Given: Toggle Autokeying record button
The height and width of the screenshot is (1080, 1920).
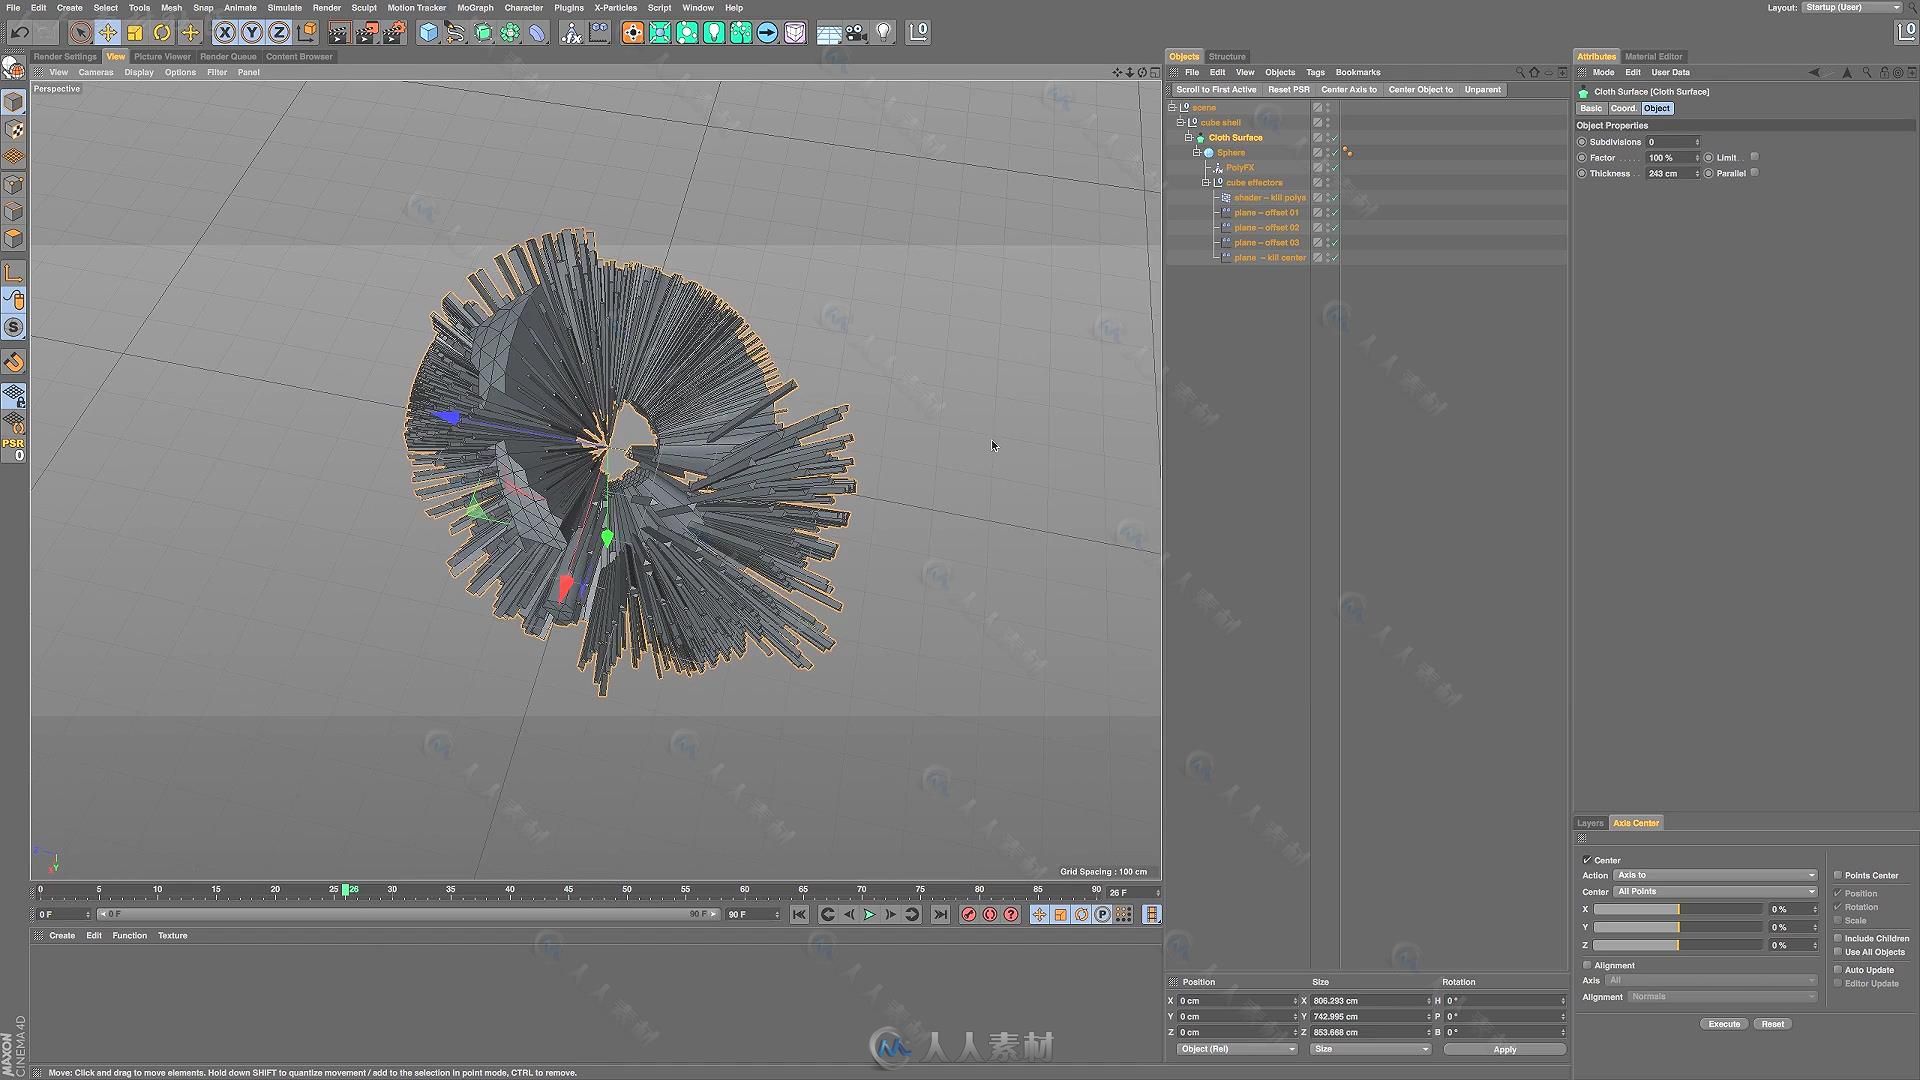Looking at the screenshot, I should [990, 914].
